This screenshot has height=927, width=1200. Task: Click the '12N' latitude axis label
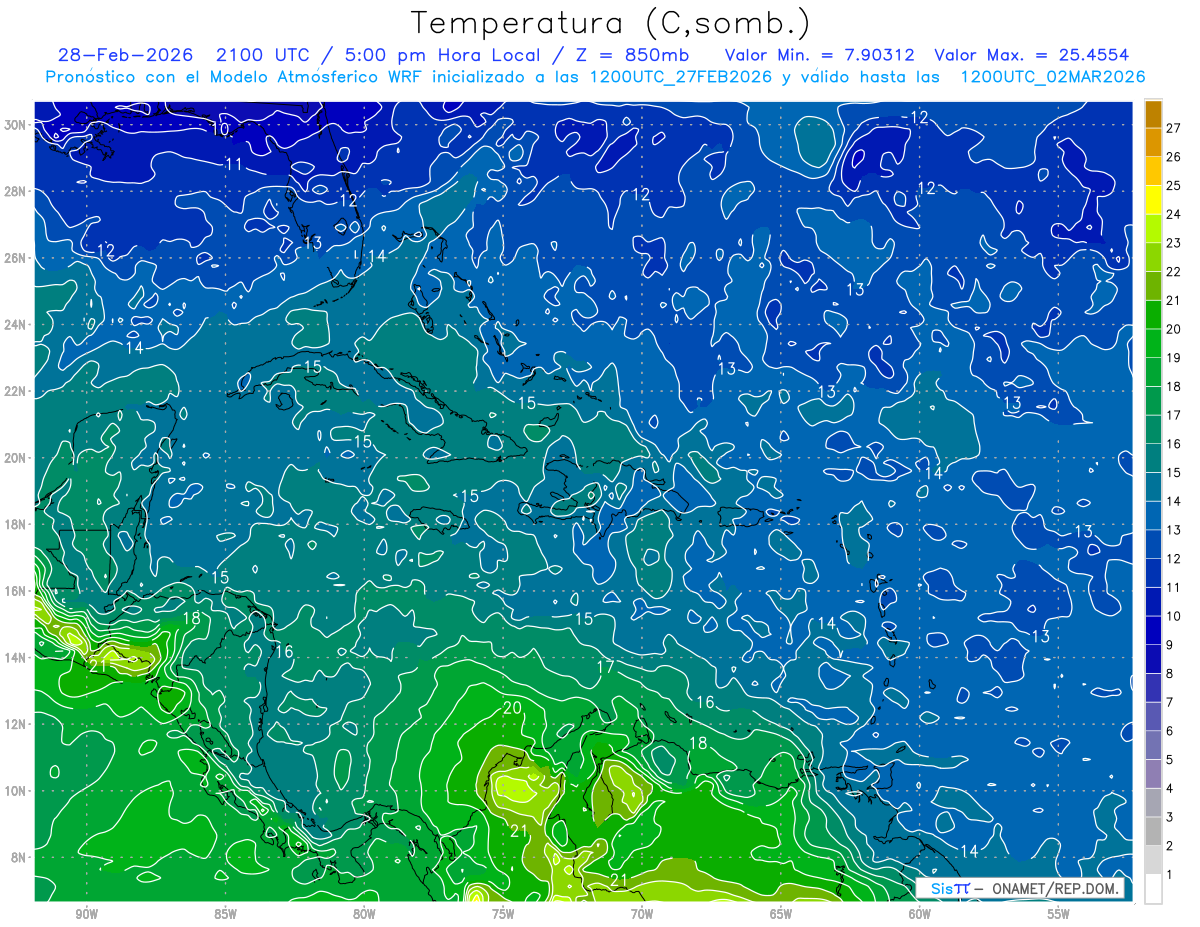[16, 724]
